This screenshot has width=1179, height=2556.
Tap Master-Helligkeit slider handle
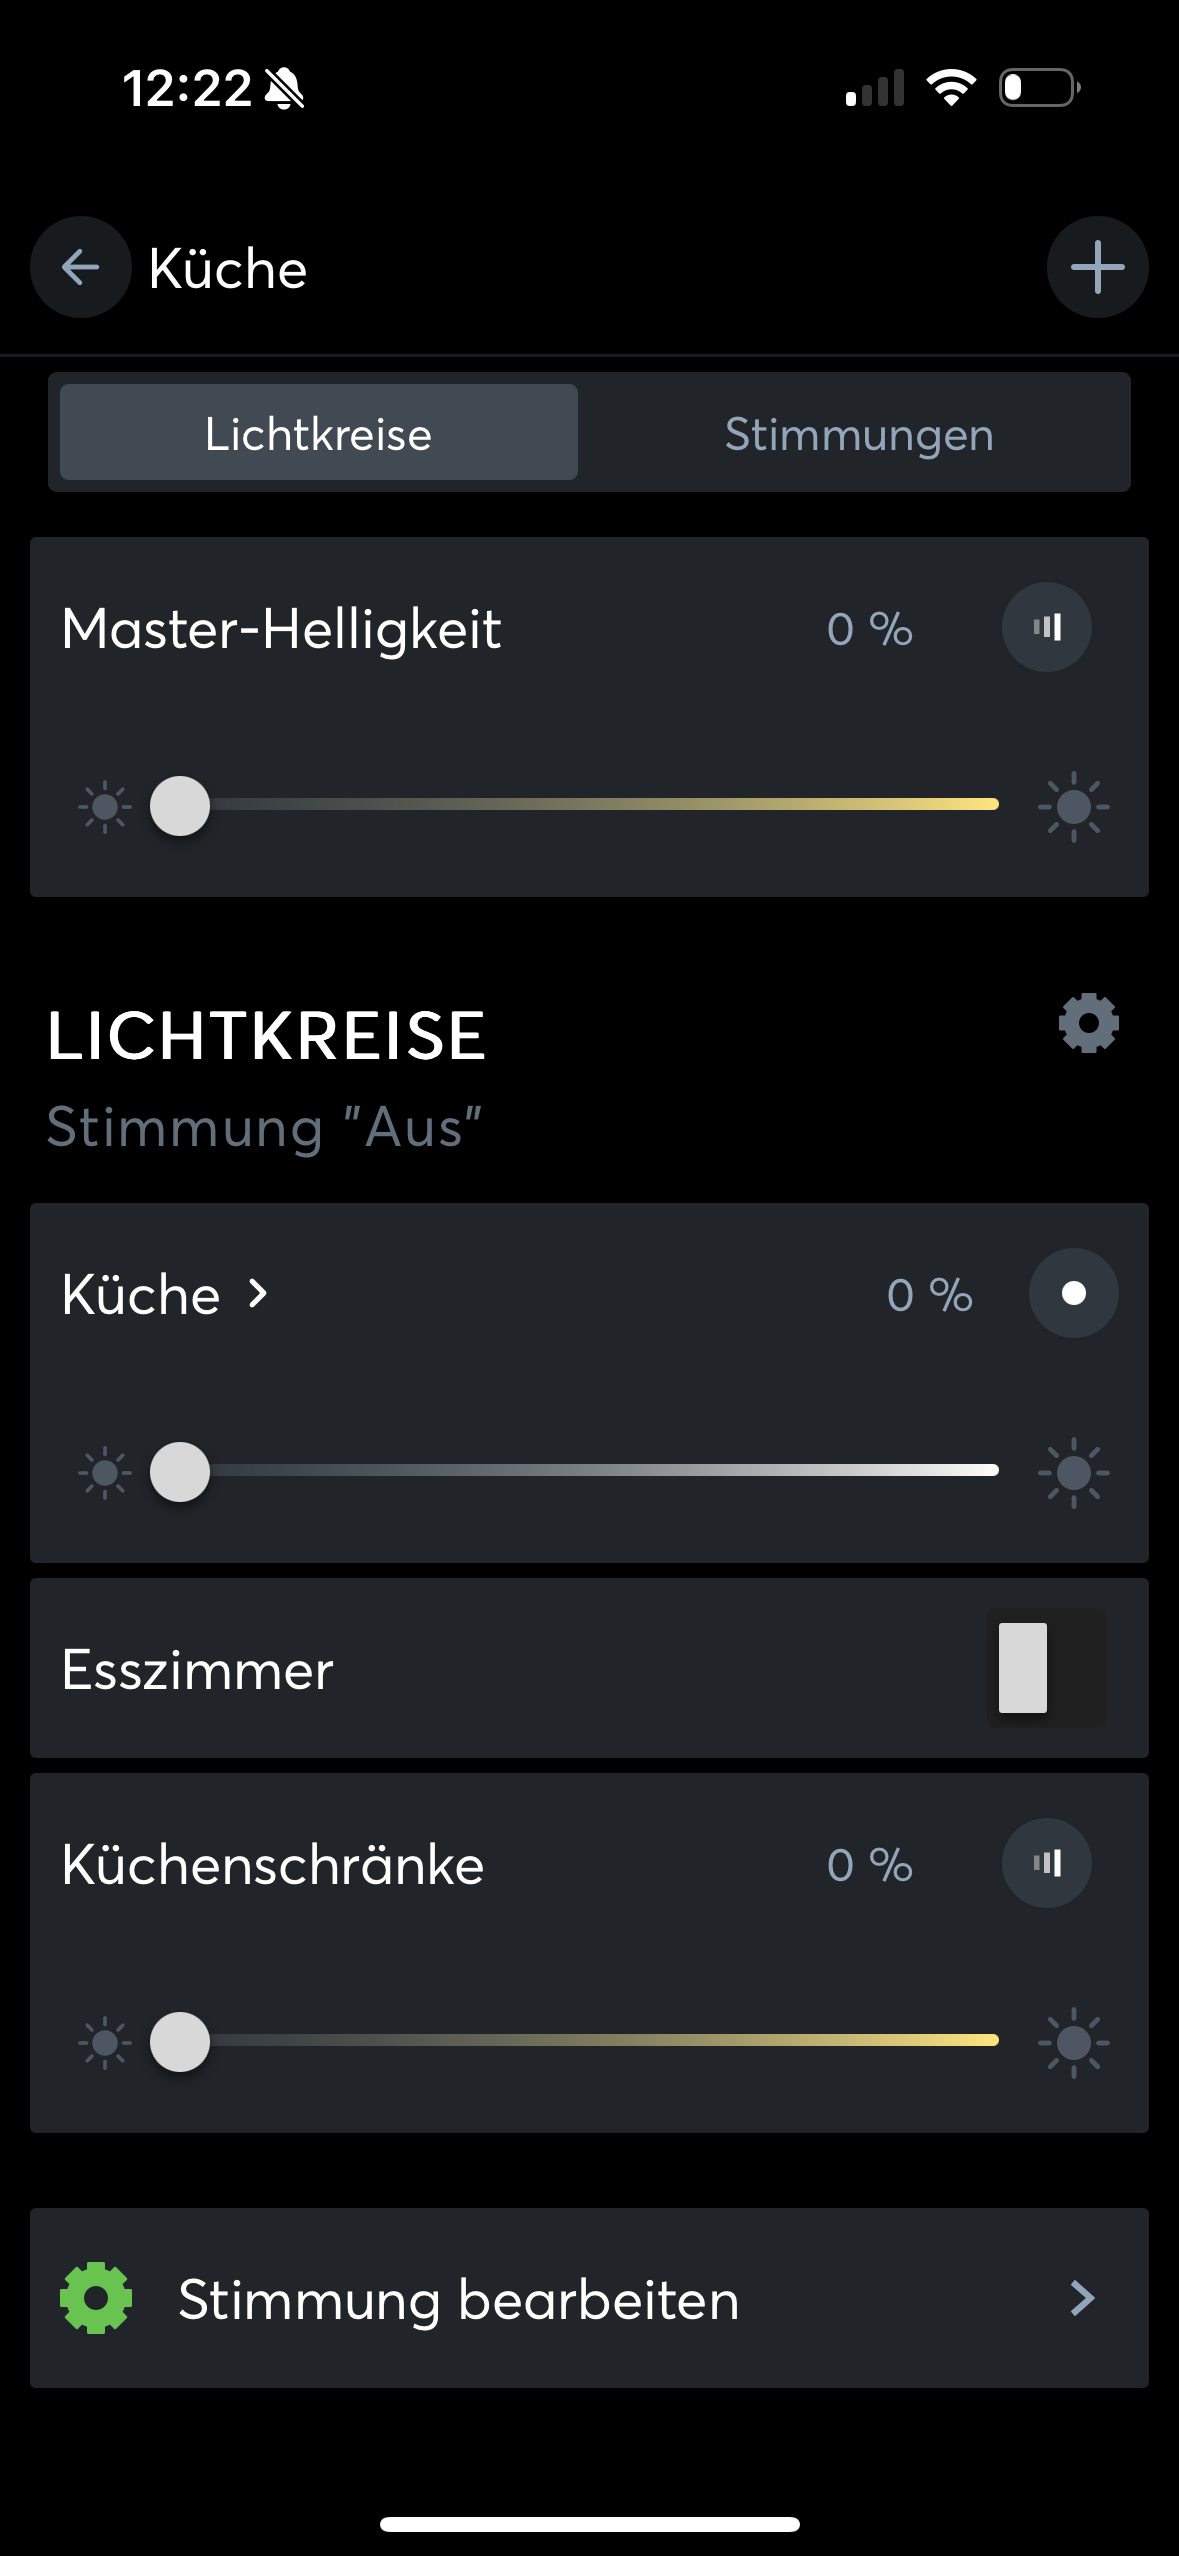[x=180, y=806]
